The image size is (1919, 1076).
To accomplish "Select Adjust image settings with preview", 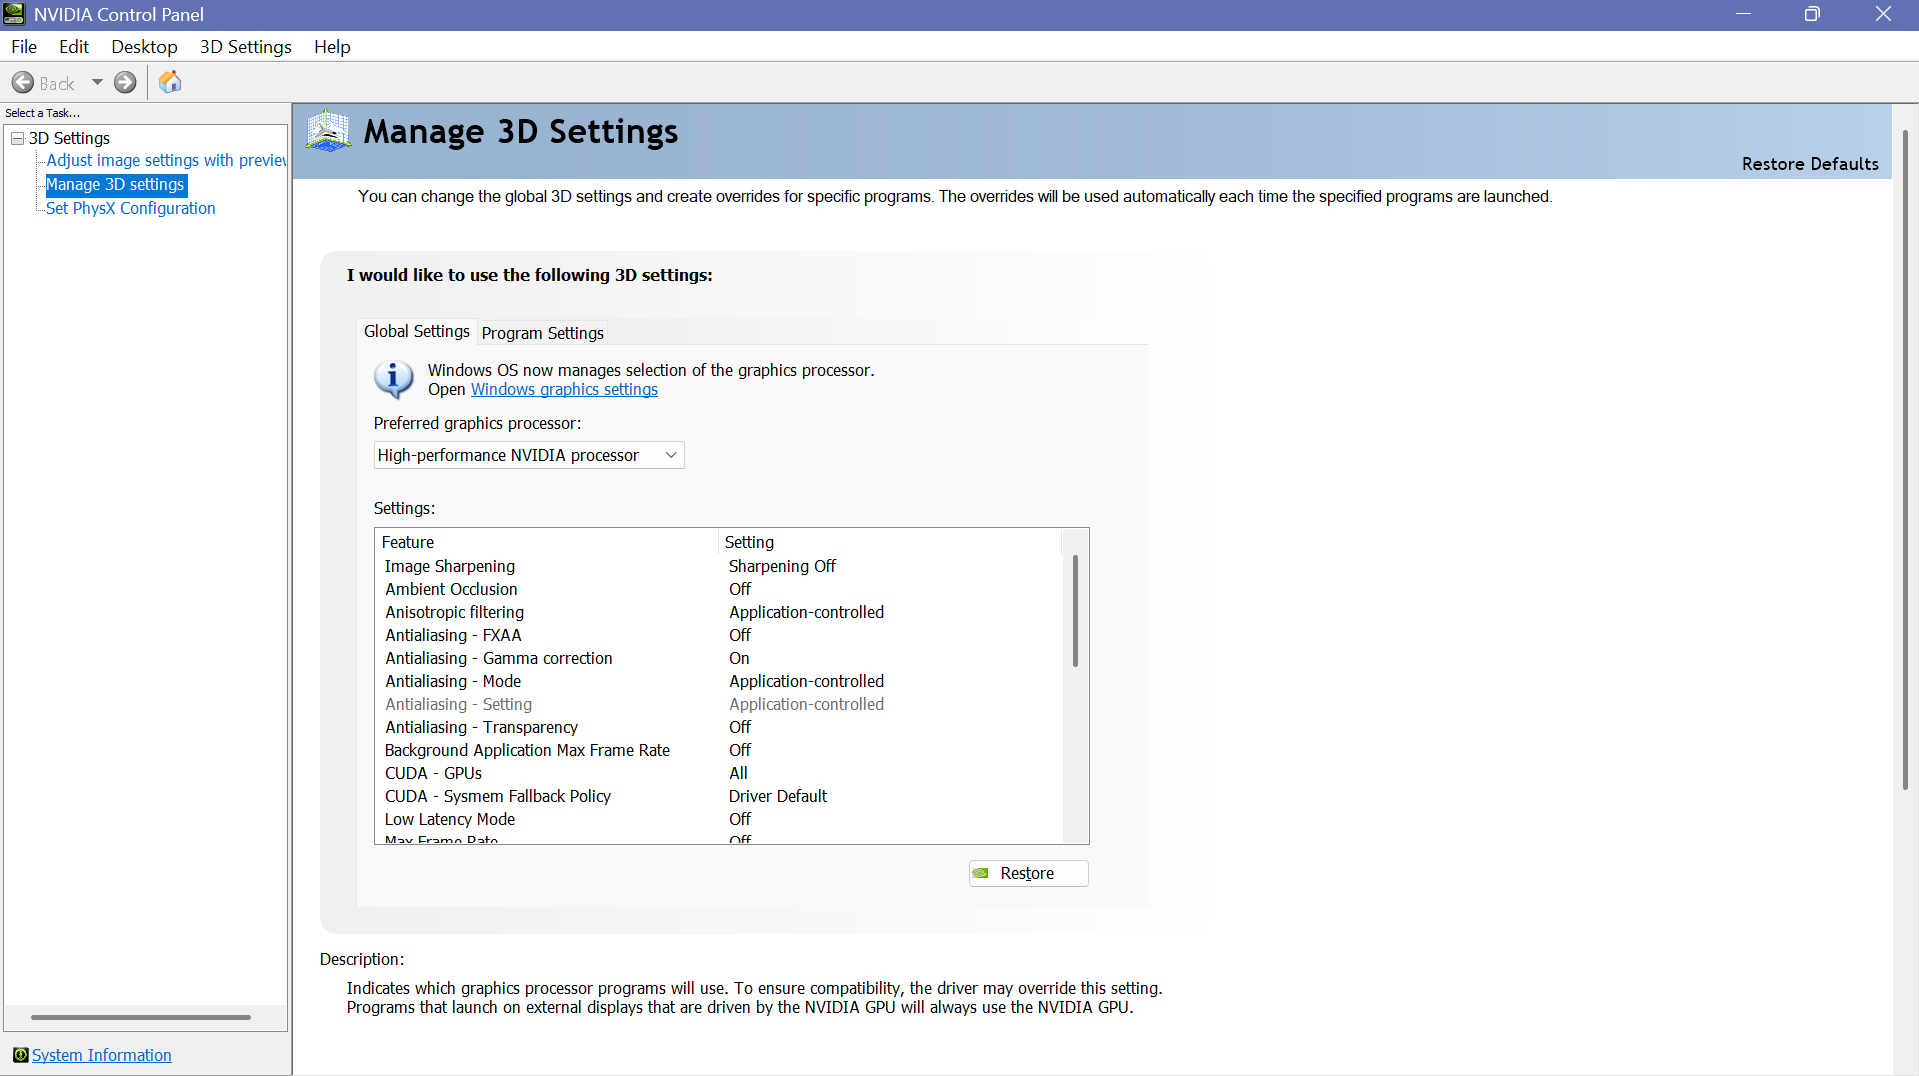I will [x=166, y=160].
